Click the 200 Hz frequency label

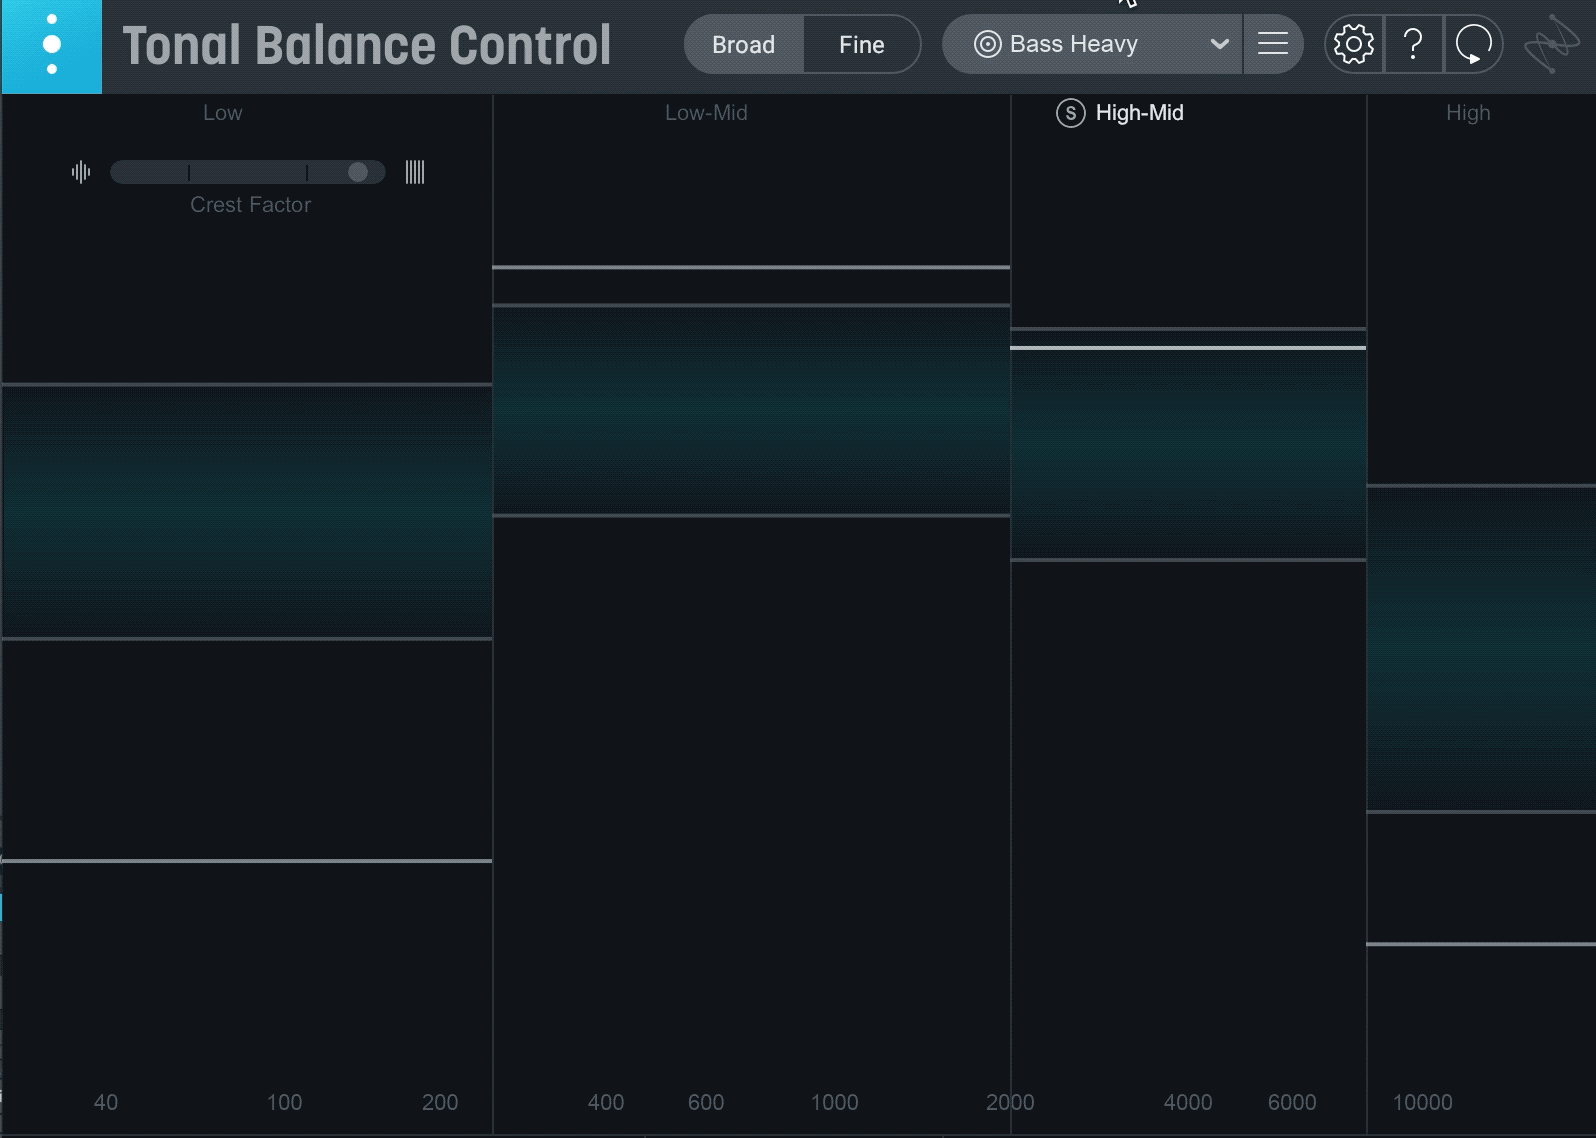(x=440, y=1102)
